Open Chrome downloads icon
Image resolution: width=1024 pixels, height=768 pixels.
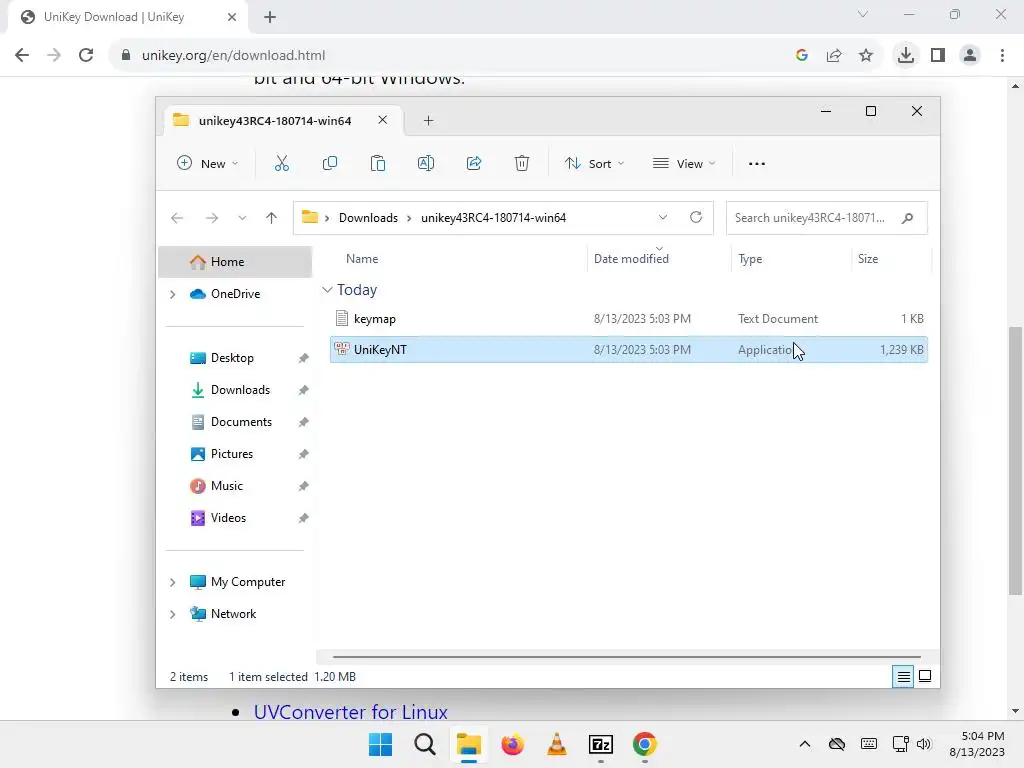pos(906,56)
